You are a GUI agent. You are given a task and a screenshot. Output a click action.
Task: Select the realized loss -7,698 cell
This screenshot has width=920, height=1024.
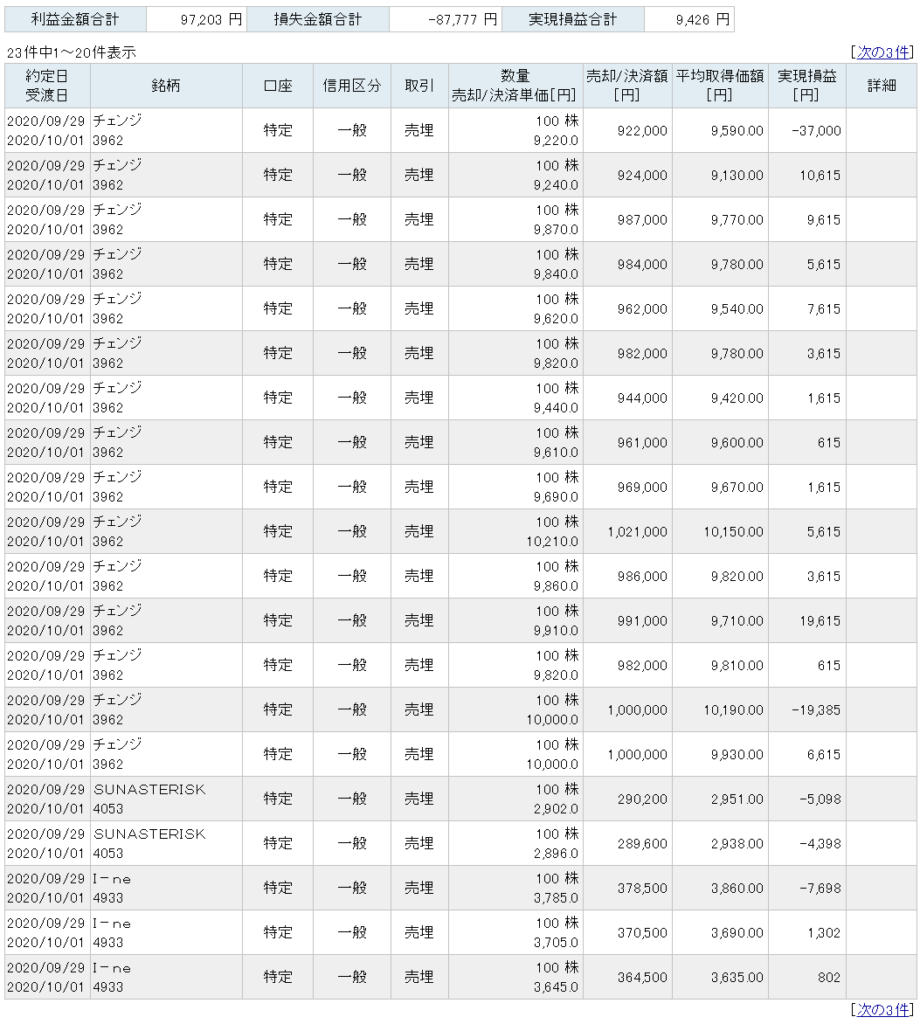pos(807,888)
